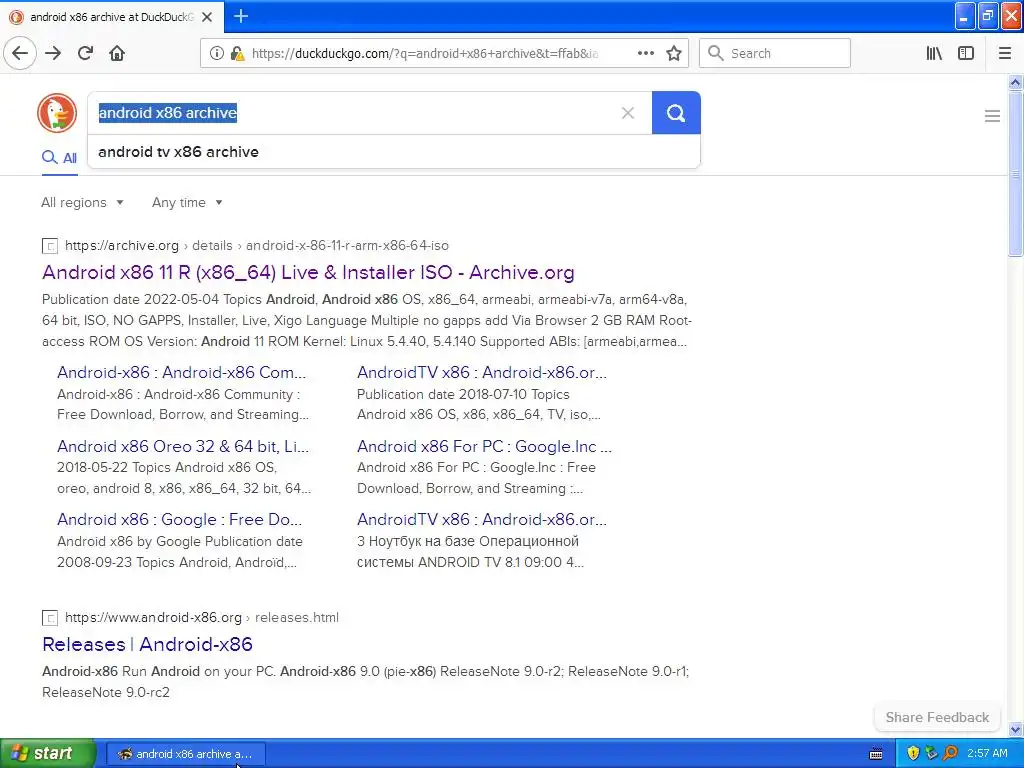This screenshot has height=768, width=1024.
Task: Open the Start menu
Action: (x=48, y=753)
